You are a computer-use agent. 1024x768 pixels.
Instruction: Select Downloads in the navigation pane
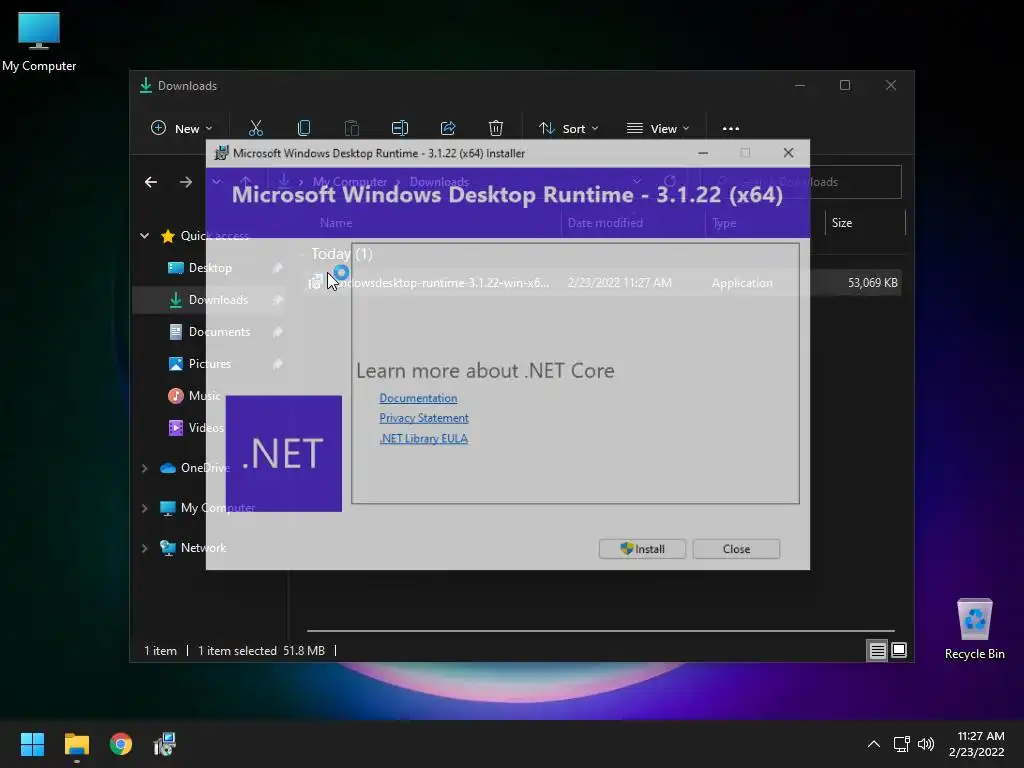[x=210, y=300]
